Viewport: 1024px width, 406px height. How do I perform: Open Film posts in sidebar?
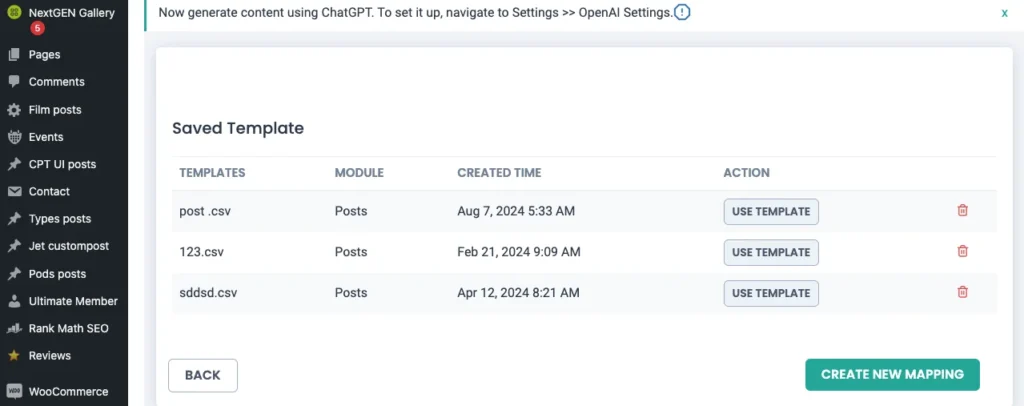[55, 110]
